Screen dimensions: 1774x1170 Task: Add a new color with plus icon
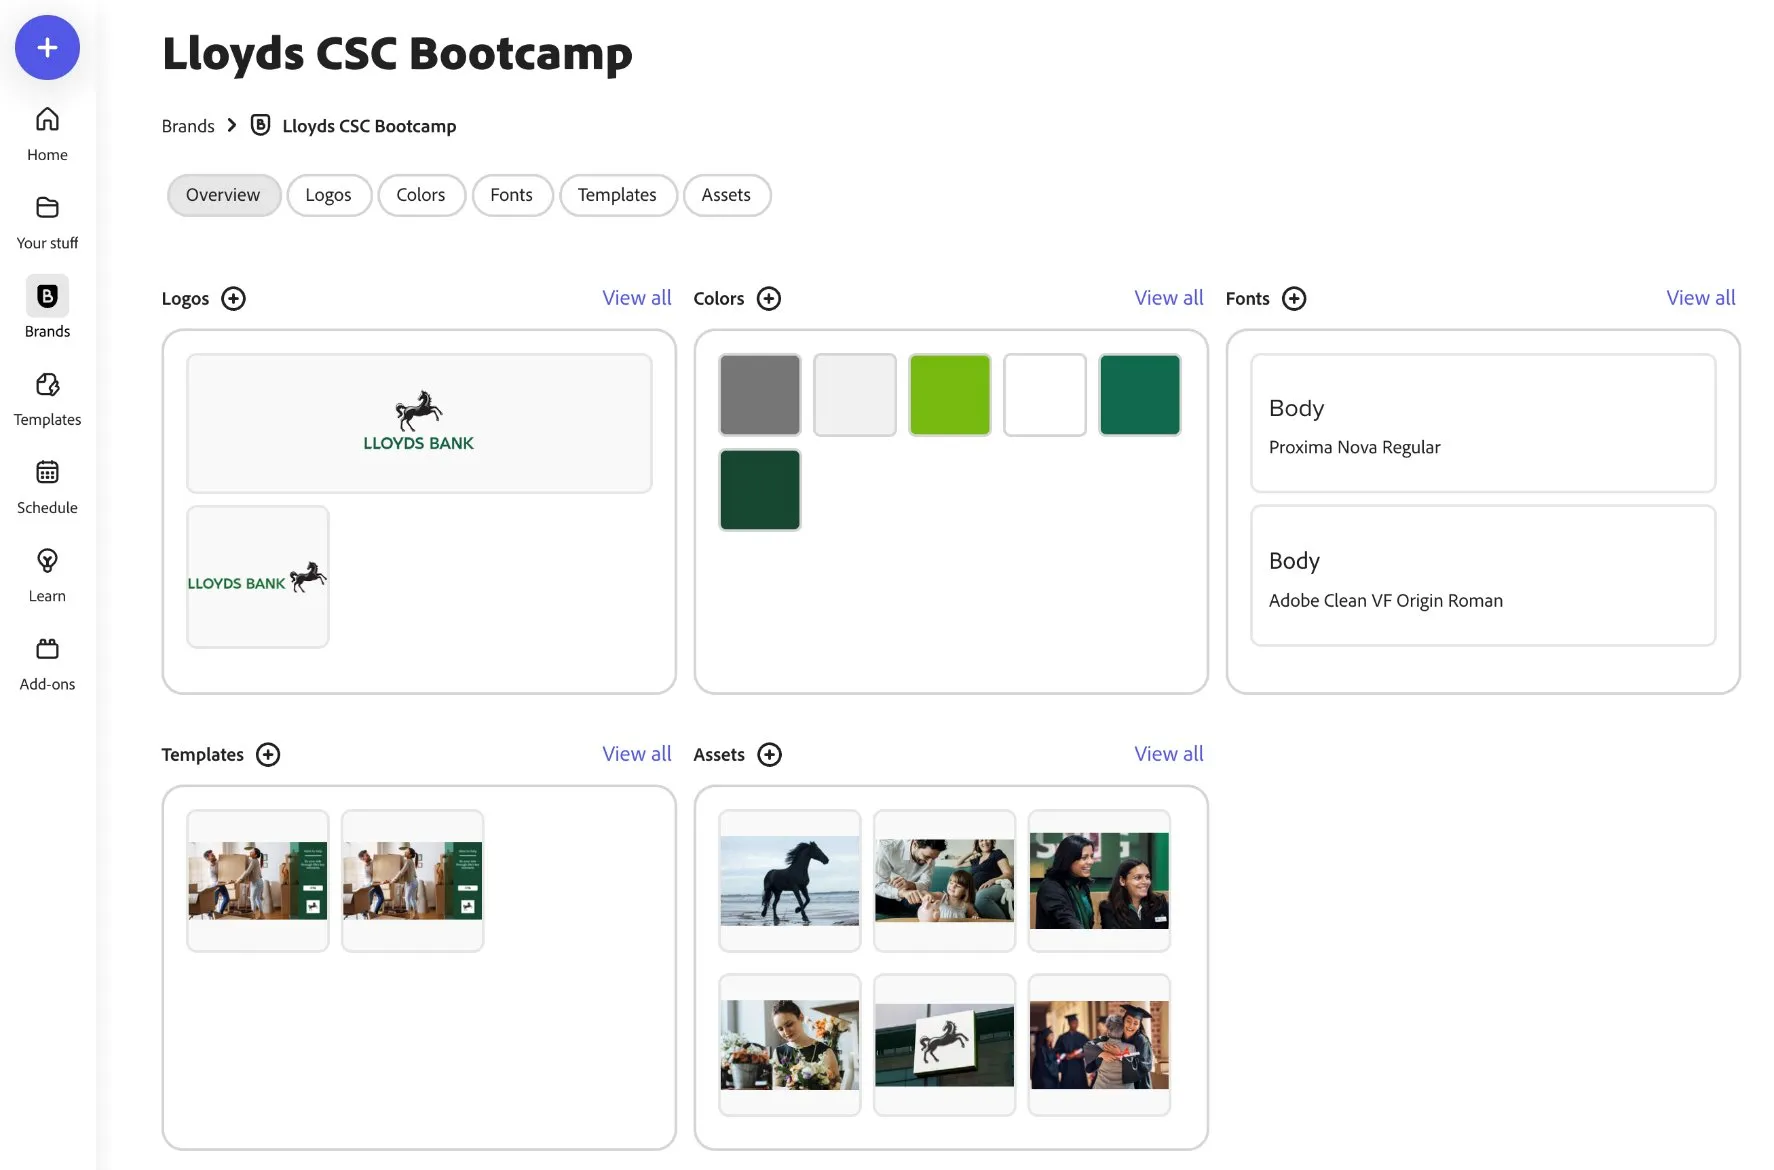(769, 299)
